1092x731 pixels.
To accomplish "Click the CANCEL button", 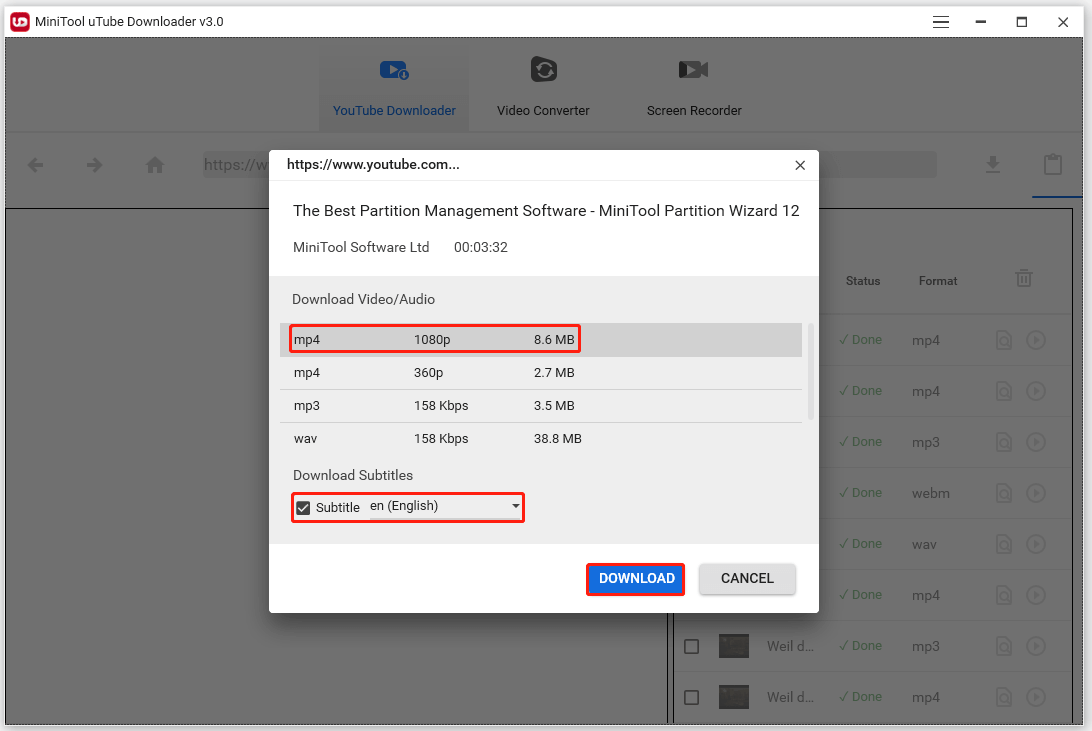I will (747, 579).
